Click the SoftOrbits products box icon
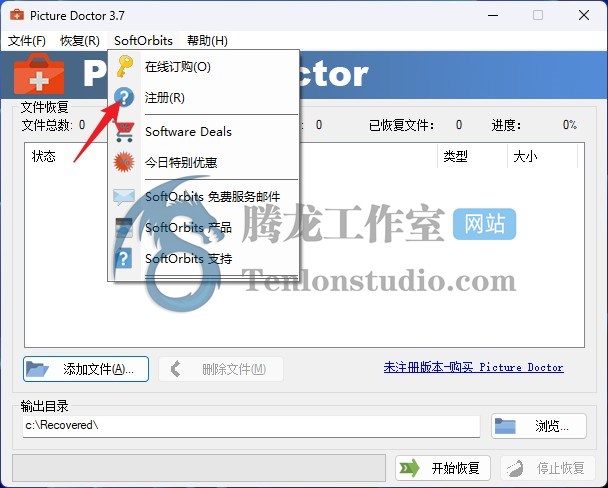The width and height of the screenshot is (608, 488). (x=124, y=228)
